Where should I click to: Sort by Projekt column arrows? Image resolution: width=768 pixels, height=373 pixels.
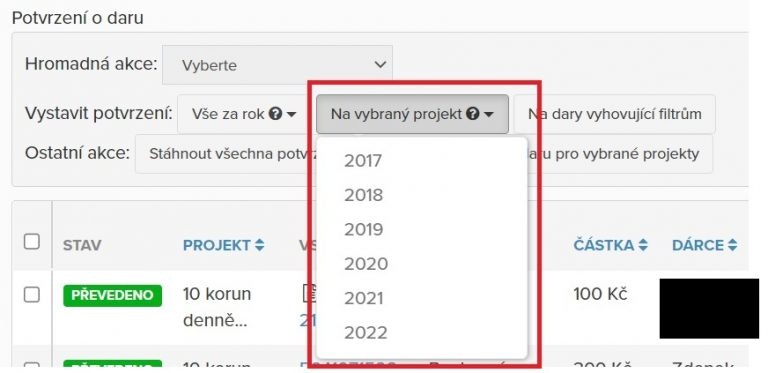pyautogui.click(x=260, y=245)
